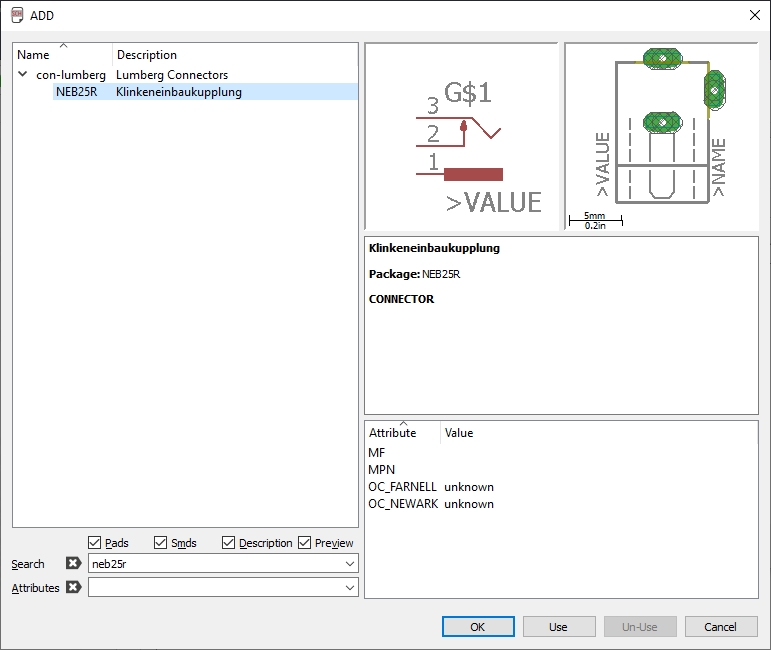The width and height of the screenshot is (771, 650).
Task: Sort by Attribute column header
Action: (403, 433)
